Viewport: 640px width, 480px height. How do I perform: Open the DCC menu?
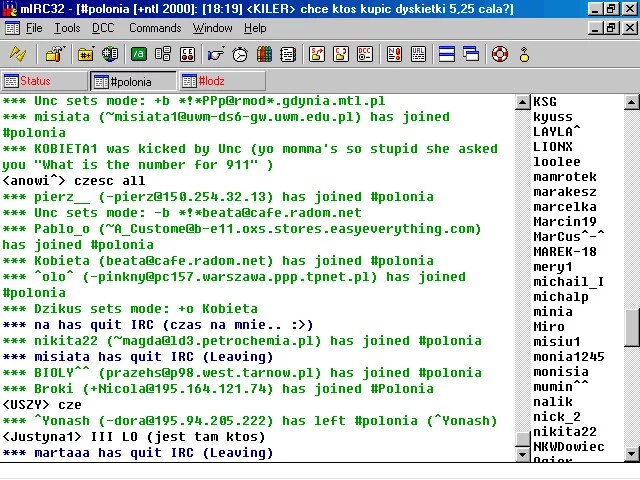pyautogui.click(x=103, y=28)
